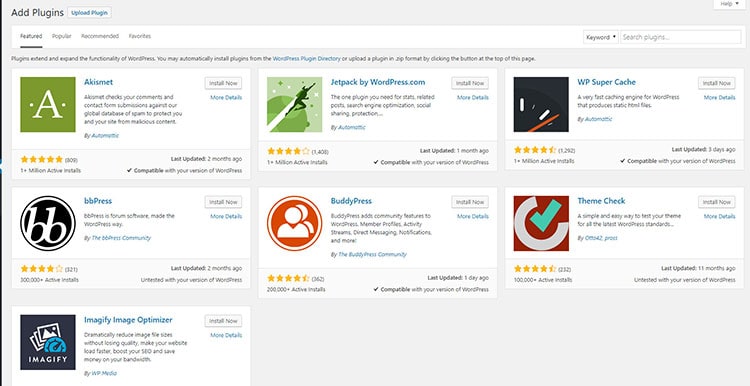This screenshot has width=750, height=386.
Task: Open the WP Super Cache title link
Action: point(607,82)
